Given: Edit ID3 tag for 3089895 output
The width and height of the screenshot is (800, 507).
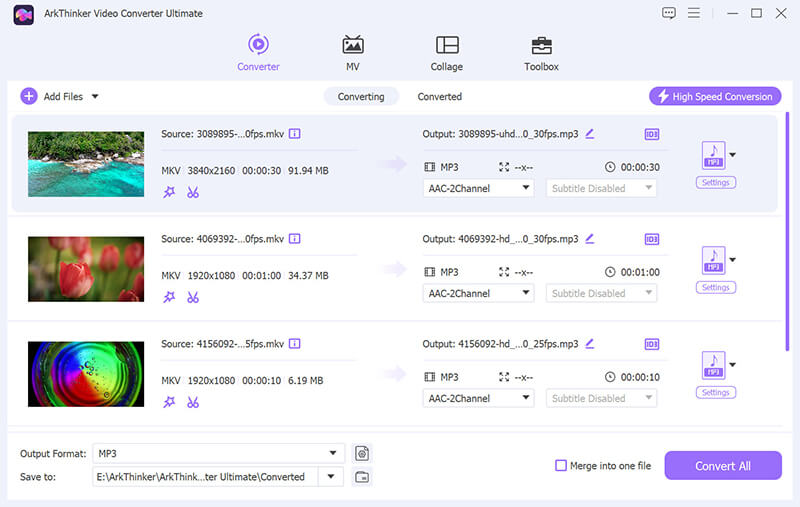Looking at the screenshot, I should 652,134.
